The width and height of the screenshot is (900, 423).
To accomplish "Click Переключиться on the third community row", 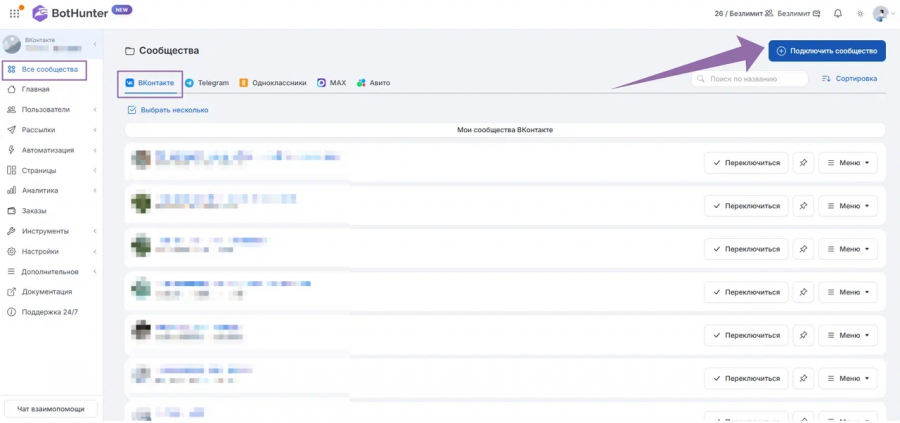I will coord(746,249).
